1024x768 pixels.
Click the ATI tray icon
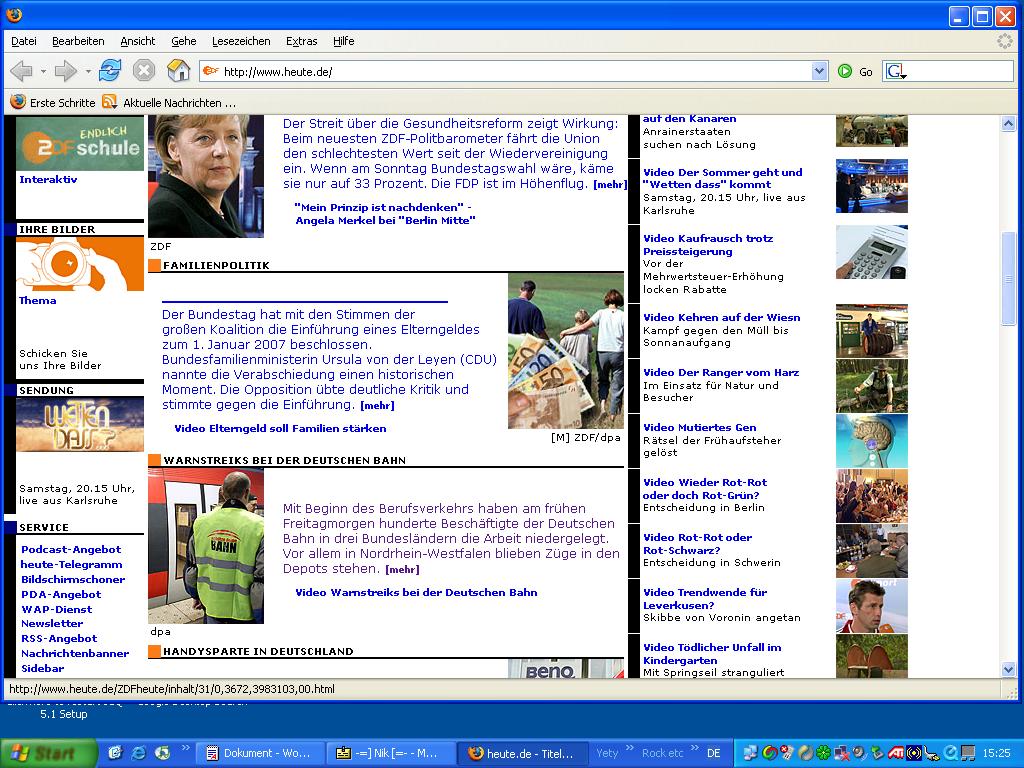click(895, 753)
